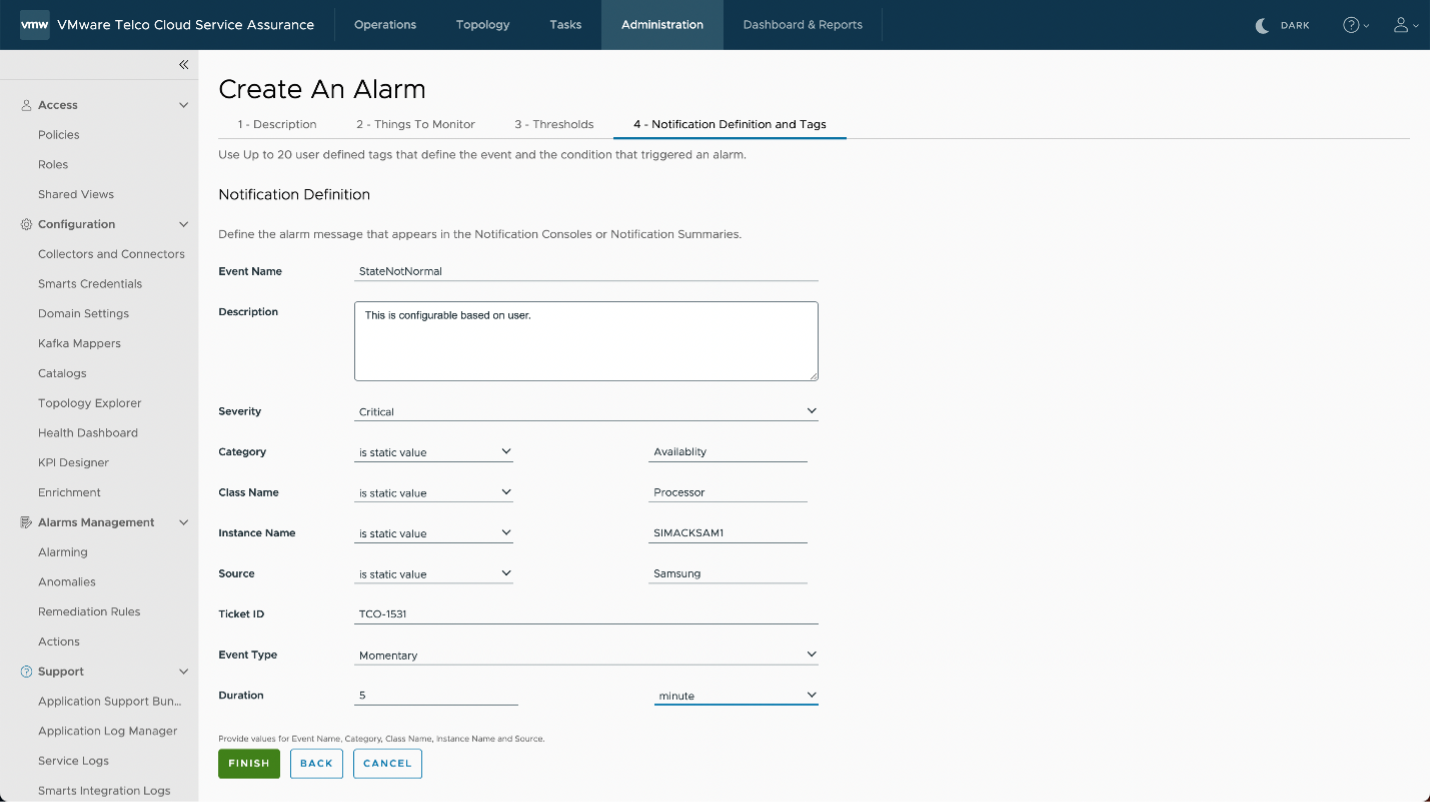Go to Alarming page
The width and height of the screenshot is (1430, 806).
click(63, 553)
